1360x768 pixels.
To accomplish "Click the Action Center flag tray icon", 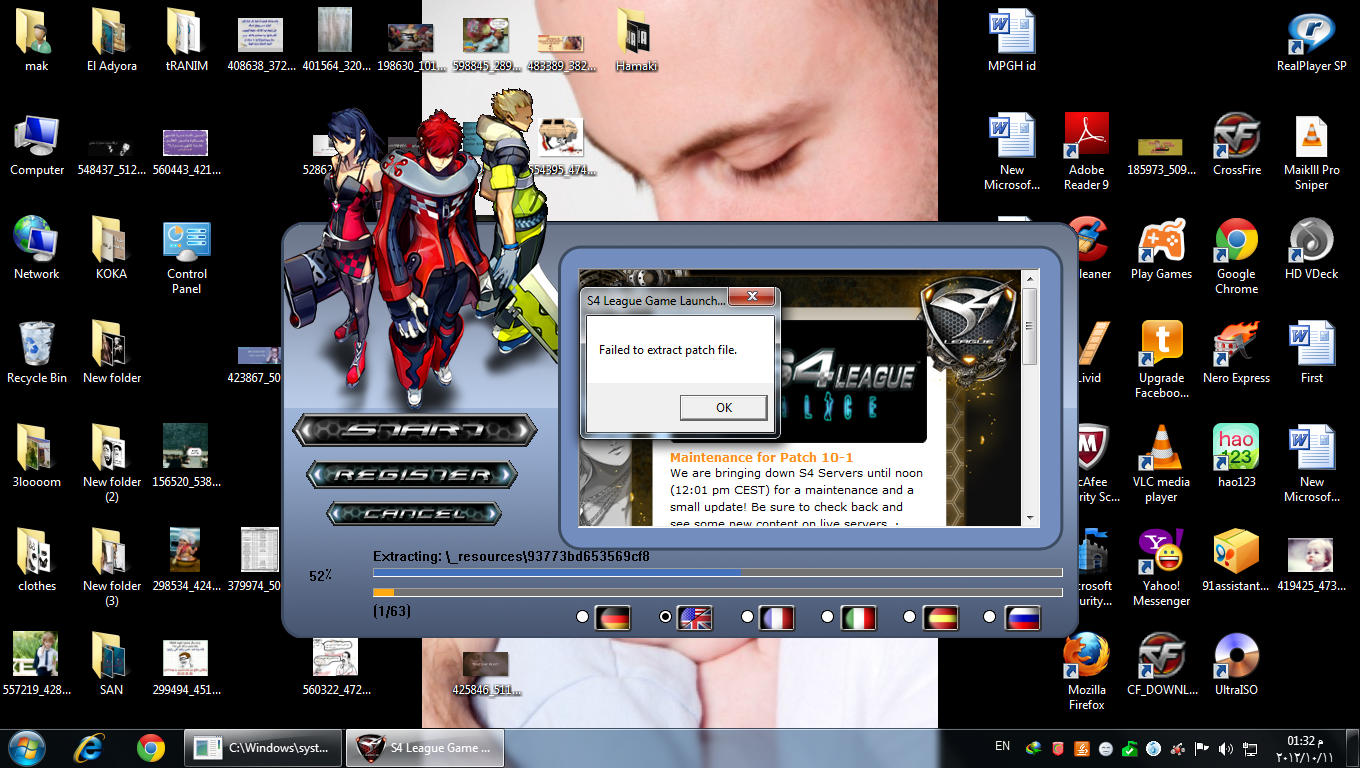I will click(1202, 749).
